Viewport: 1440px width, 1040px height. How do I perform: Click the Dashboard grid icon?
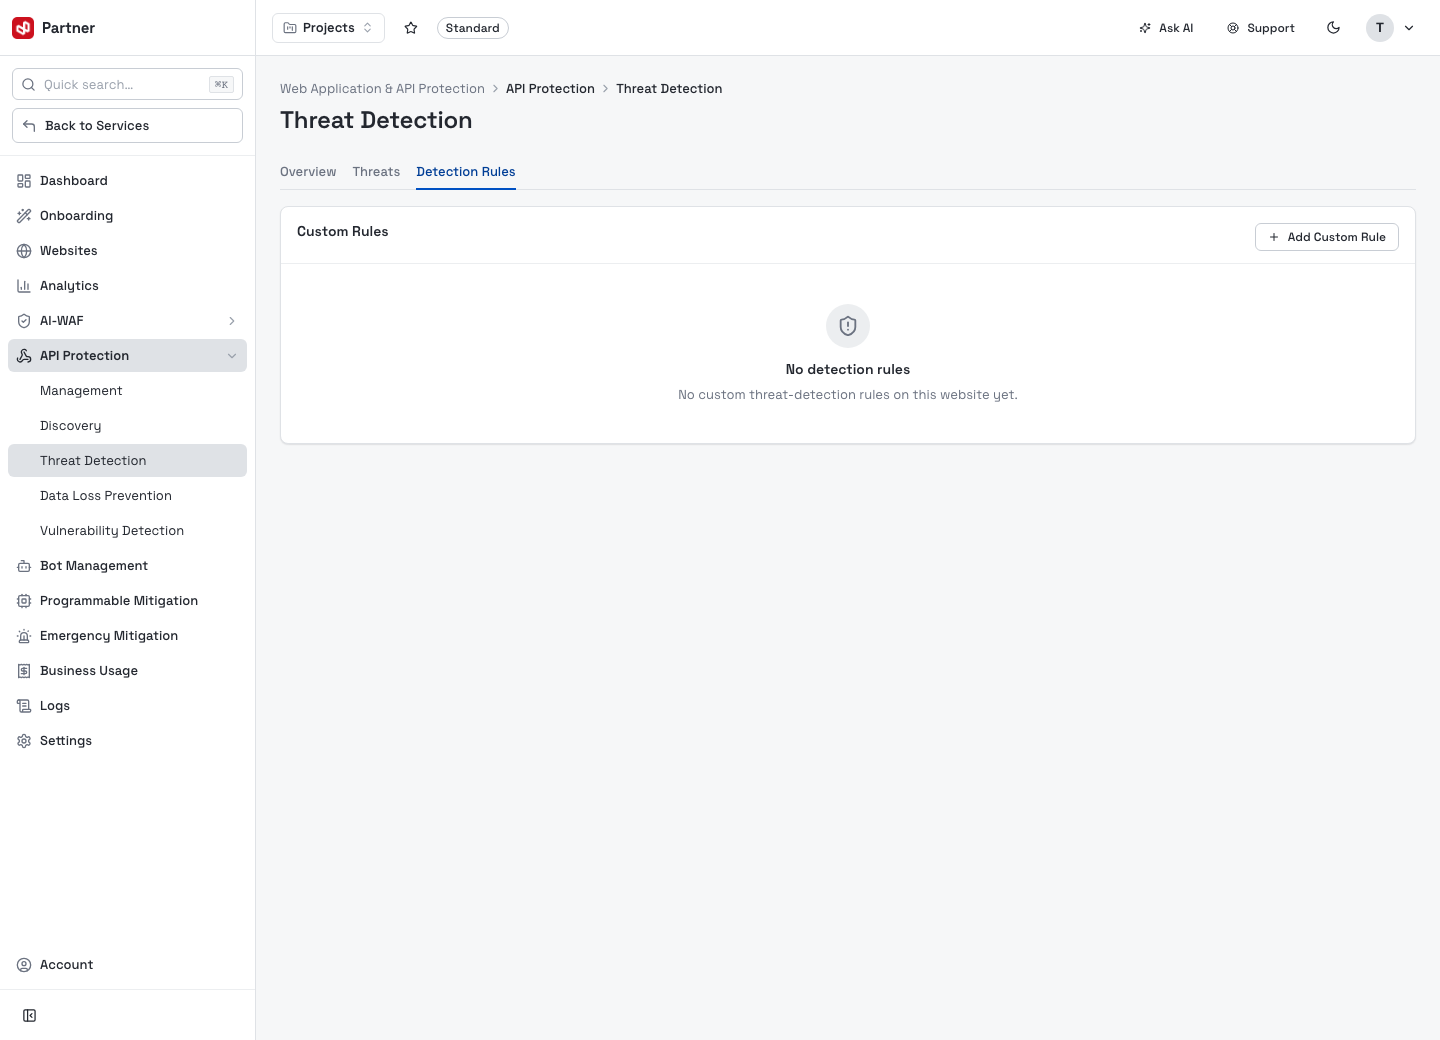pyautogui.click(x=24, y=181)
